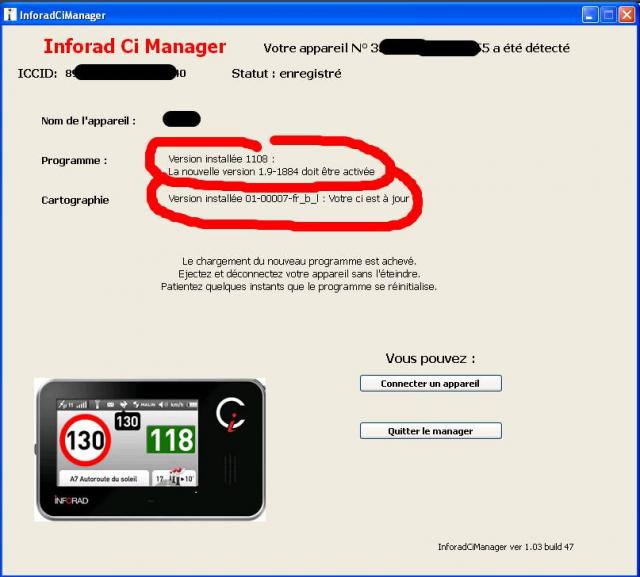Click Le chargement du nouveau programme line
Viewport: 640px width, 577px height.
pos(299,261)
